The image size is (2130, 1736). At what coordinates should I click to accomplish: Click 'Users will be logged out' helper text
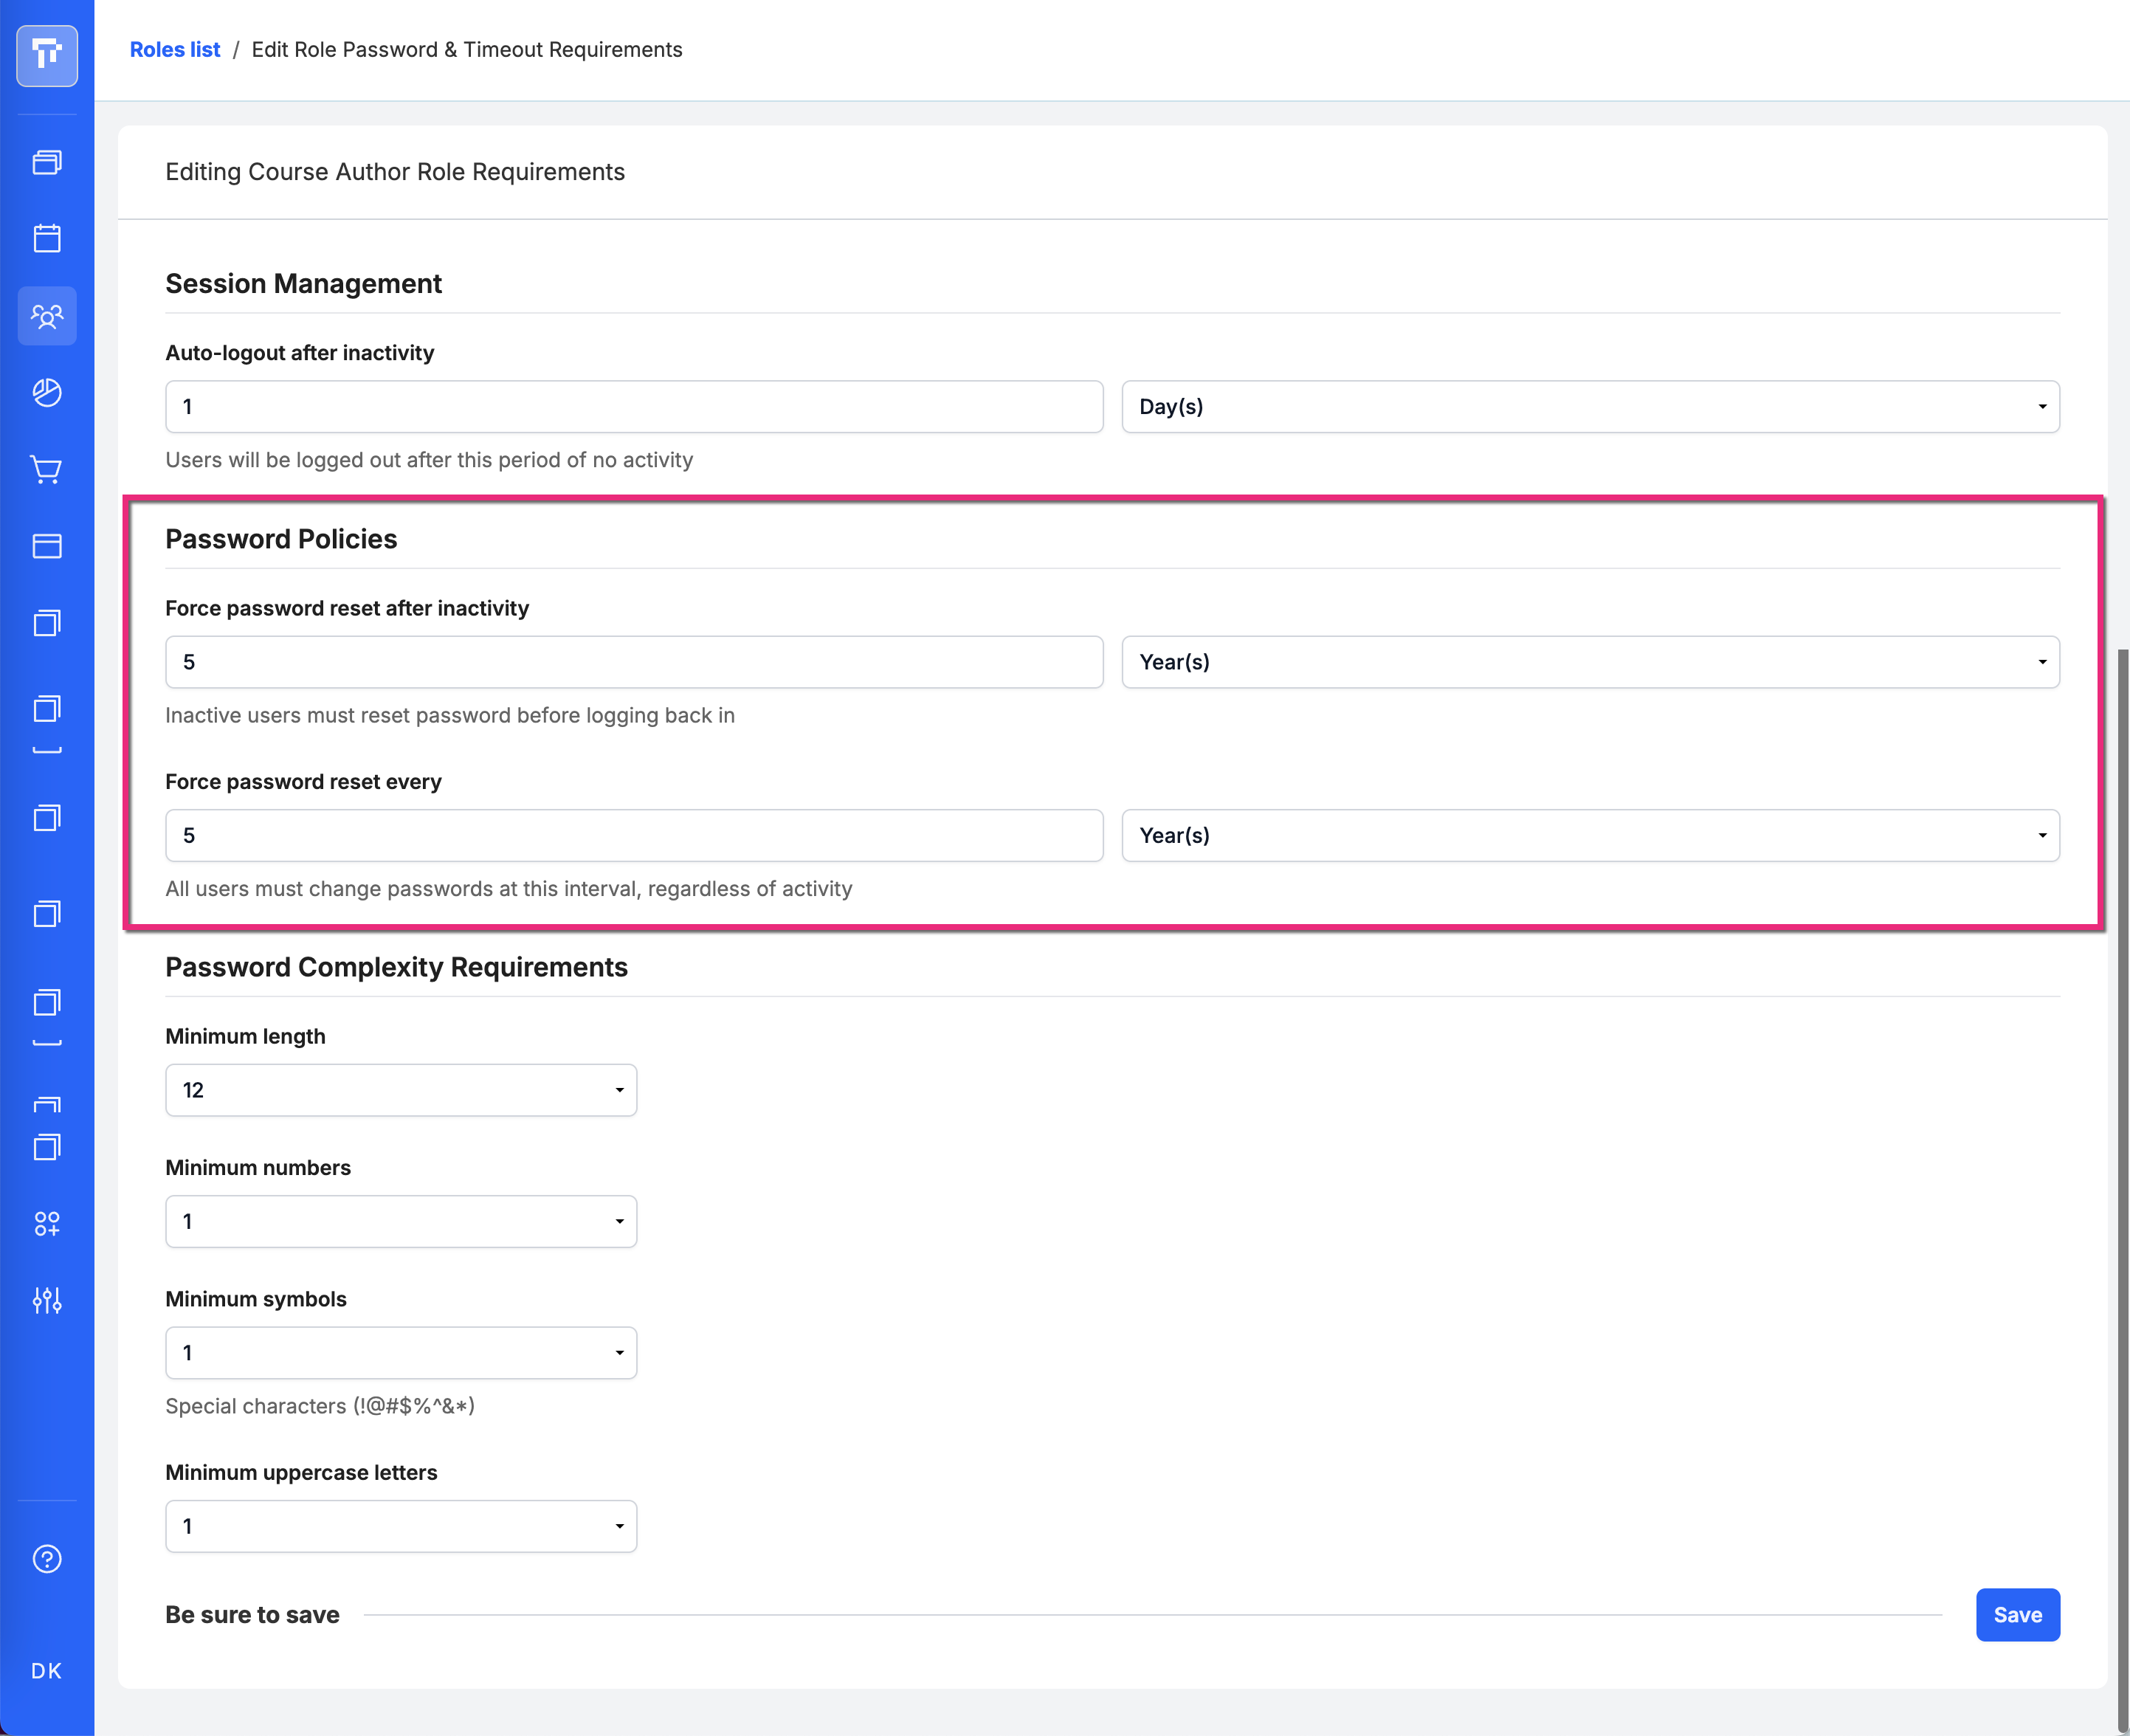(429, 460)
